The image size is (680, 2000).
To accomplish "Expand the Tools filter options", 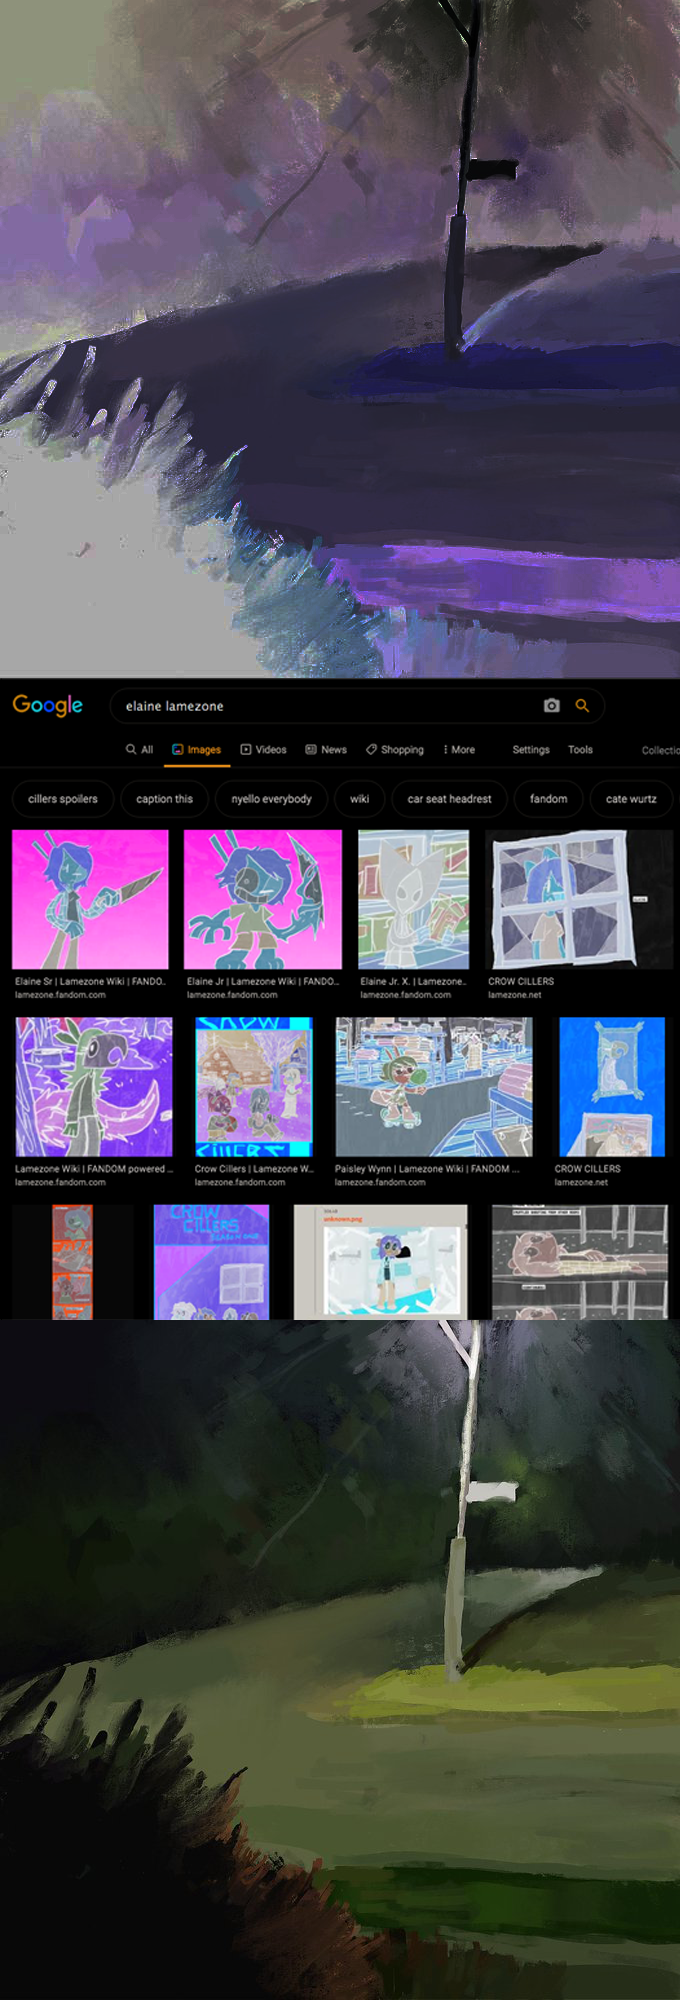I will point(580,749).
